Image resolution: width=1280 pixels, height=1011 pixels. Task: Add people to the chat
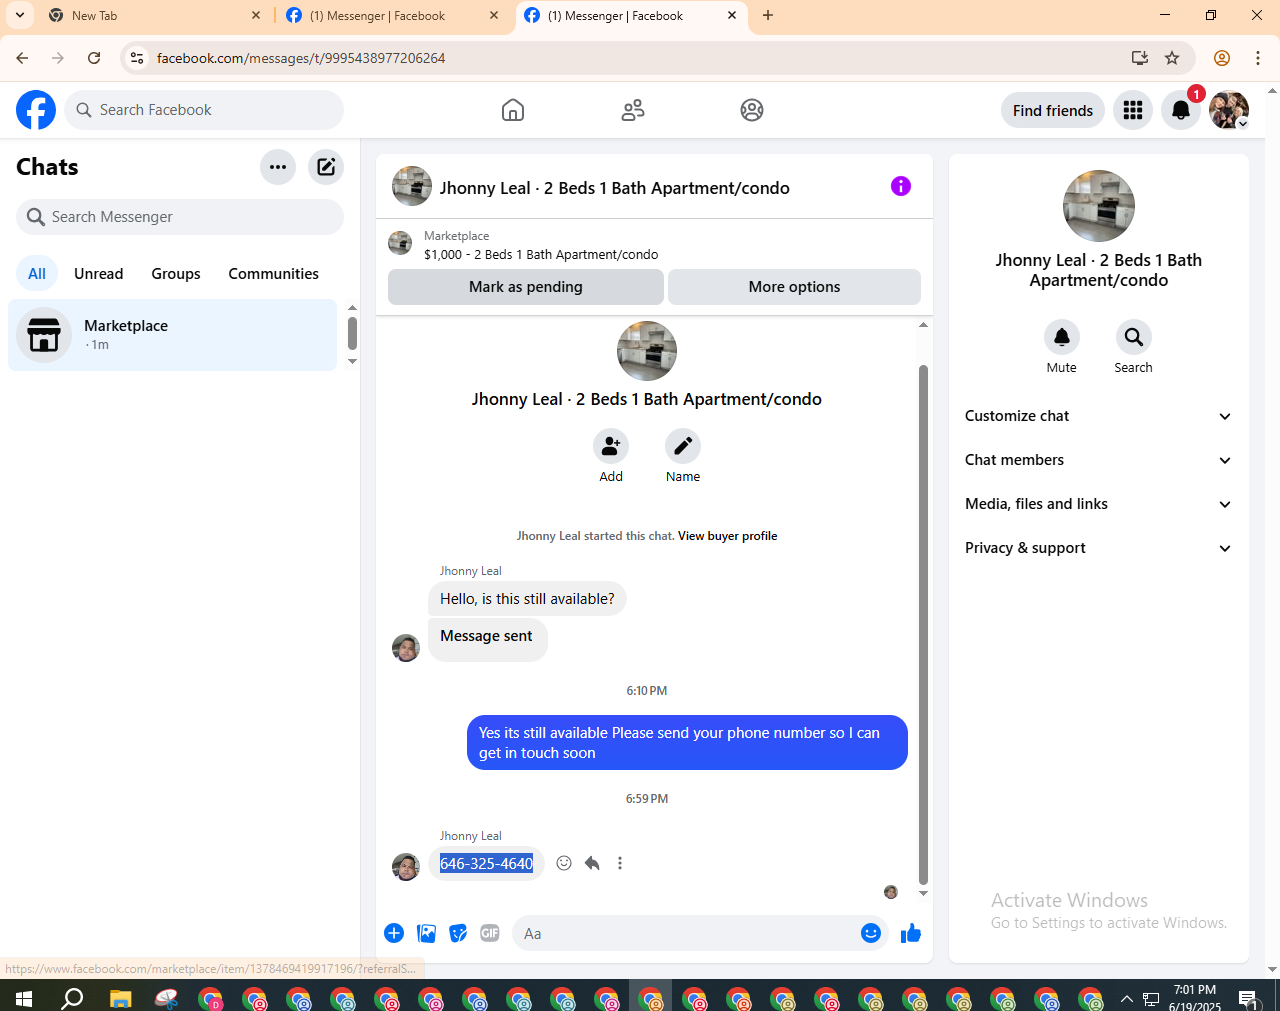tap(611, 446)
